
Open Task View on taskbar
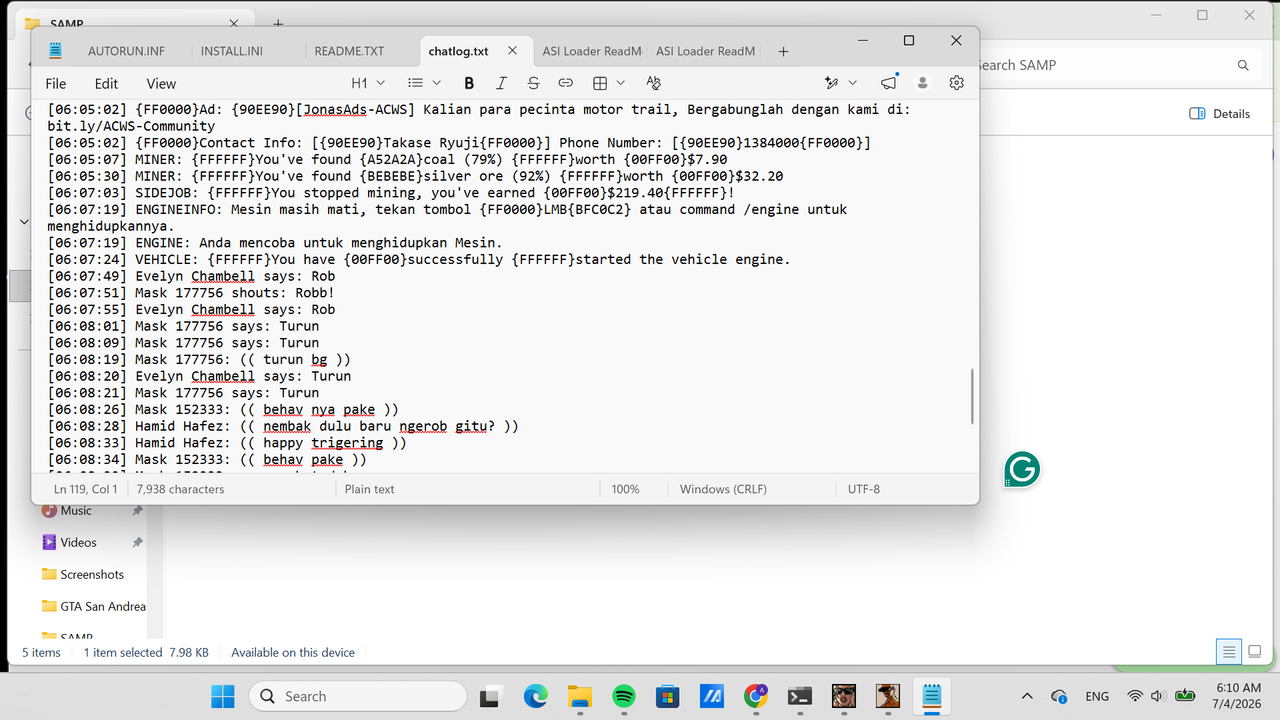(x=490, y=696)
